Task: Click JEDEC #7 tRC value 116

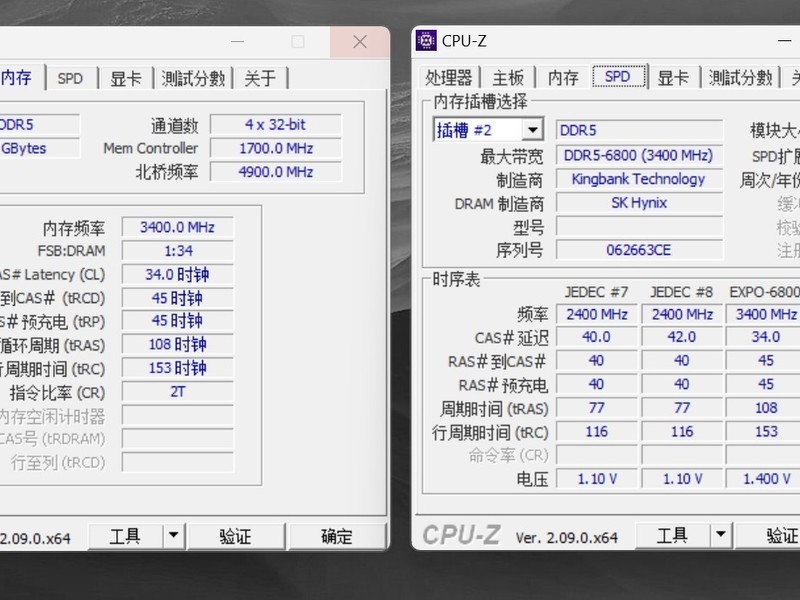Action: point(596,432)
